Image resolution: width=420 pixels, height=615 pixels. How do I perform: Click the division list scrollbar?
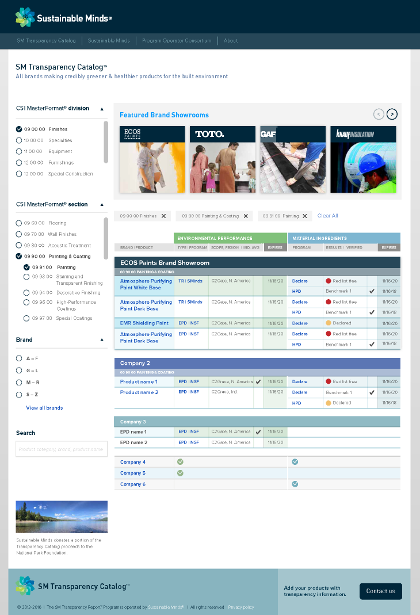click(x=105, y=142)
